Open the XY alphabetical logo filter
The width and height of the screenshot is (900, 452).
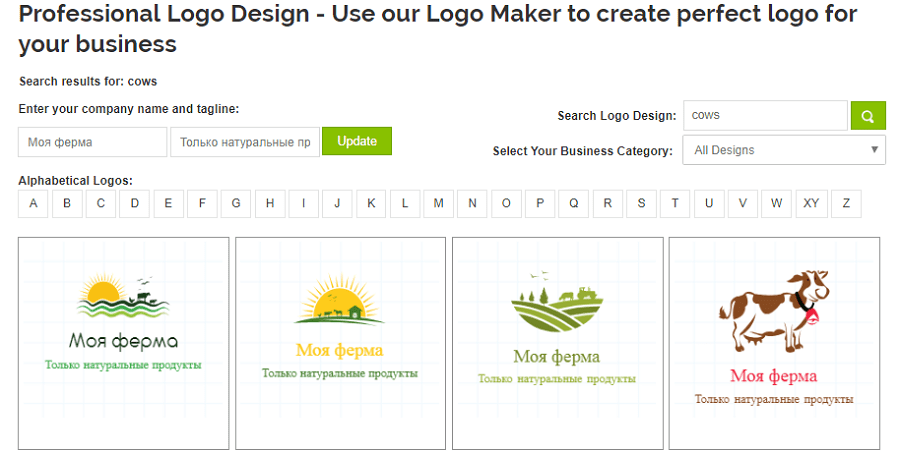point(811,203)
